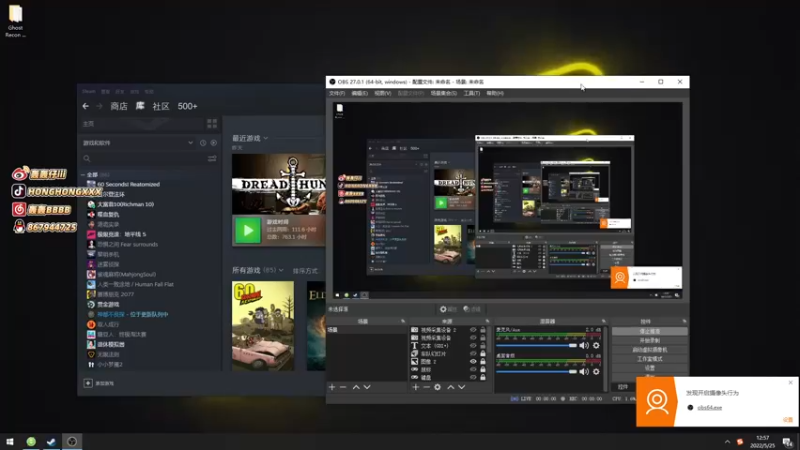Switch Steam library to grid collections view

coord(212,123)
